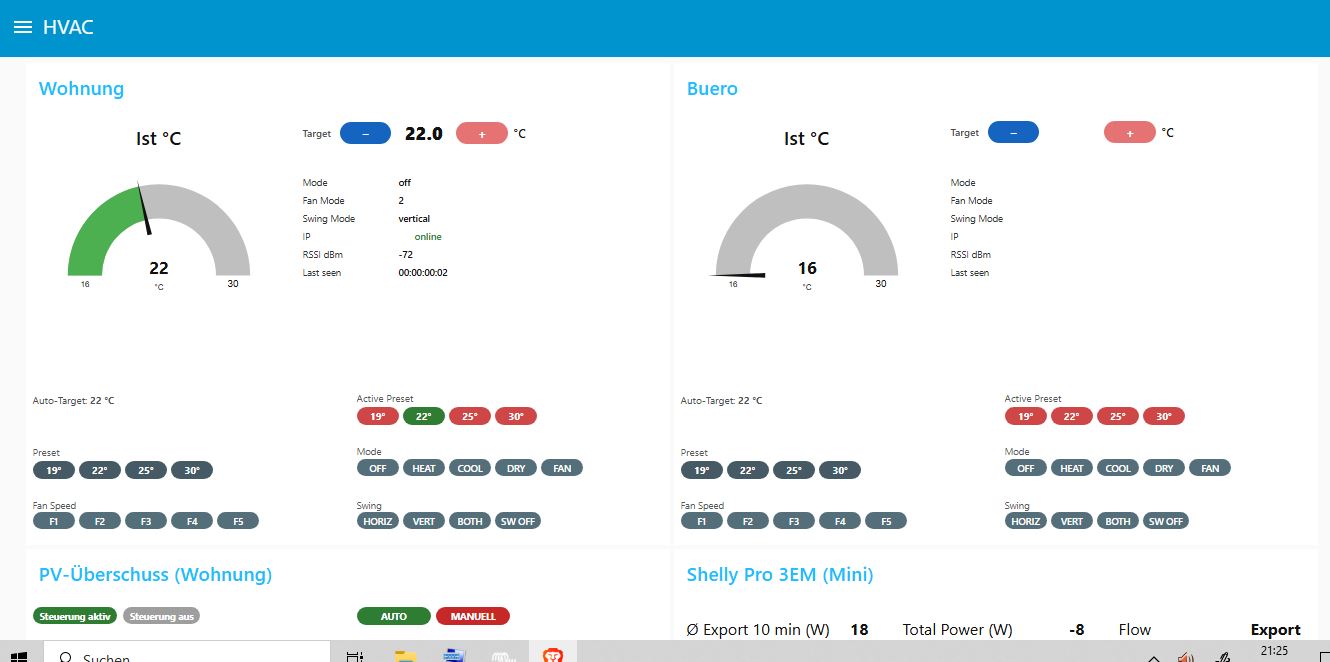Select Wohnung fan speed F3

(x=145, y=521)
